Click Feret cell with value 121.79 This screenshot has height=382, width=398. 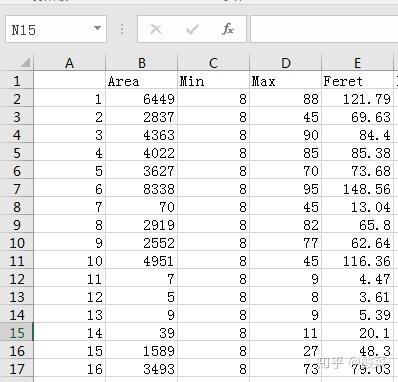(358, 99)
